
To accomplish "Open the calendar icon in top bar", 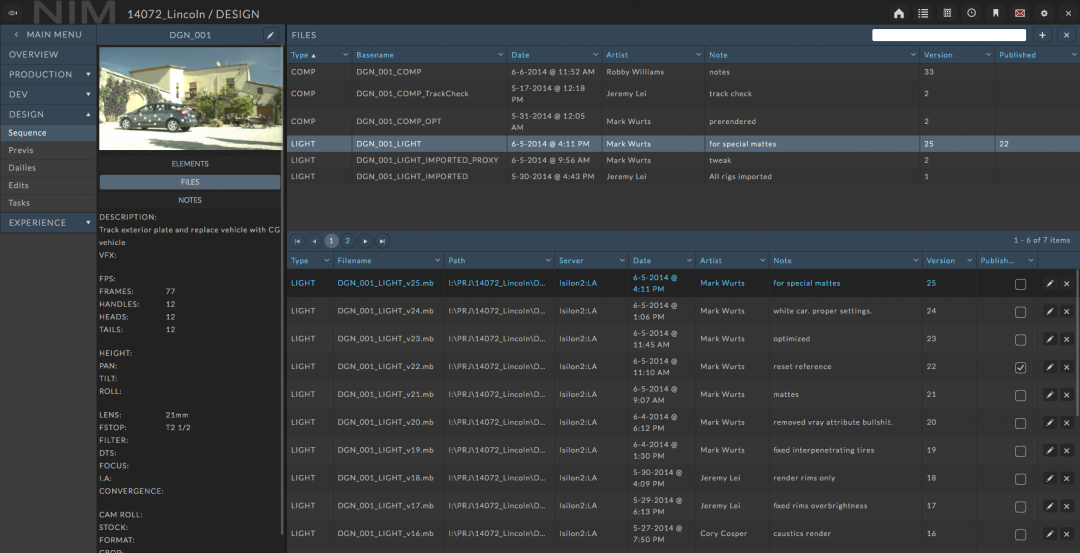I will point(947,13).
